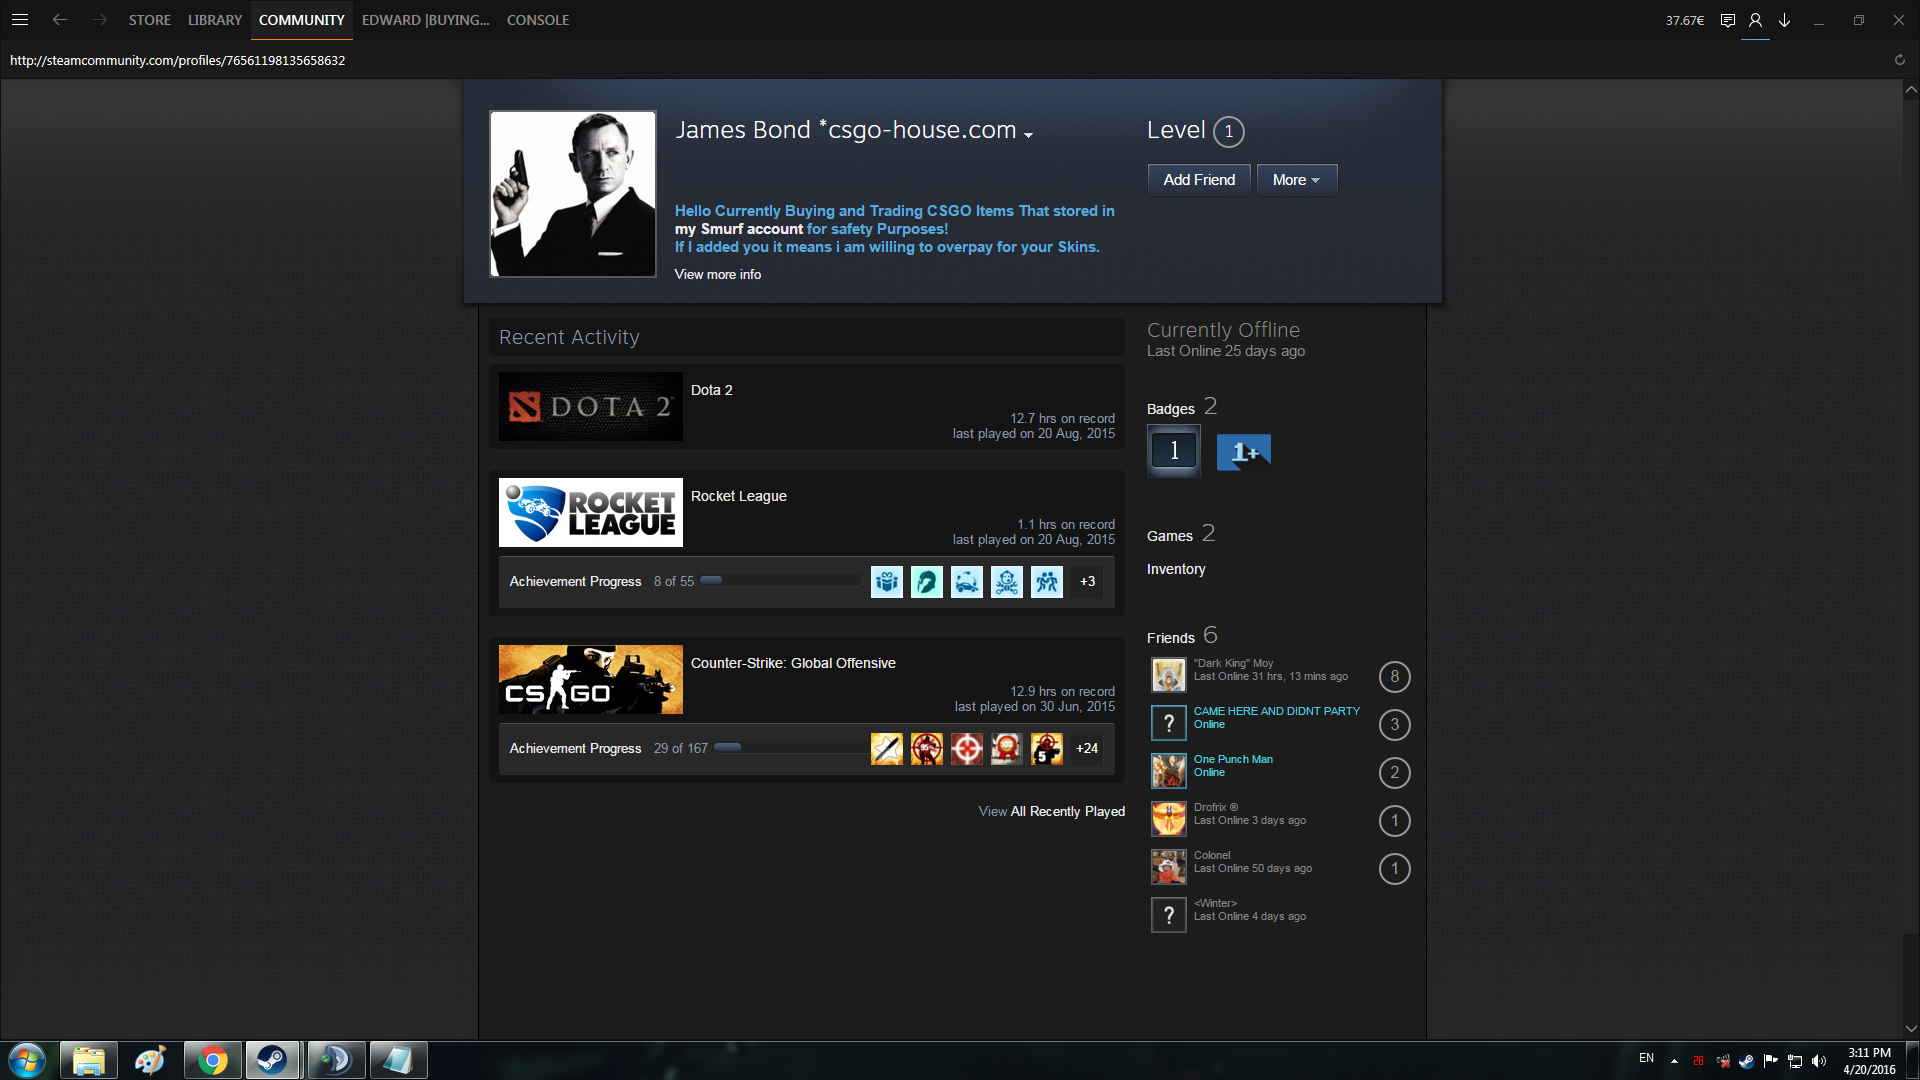The width and height of the screenshot is (1920, 1080).
Task: Switch to the STORE tab
Action: (149, 20)
